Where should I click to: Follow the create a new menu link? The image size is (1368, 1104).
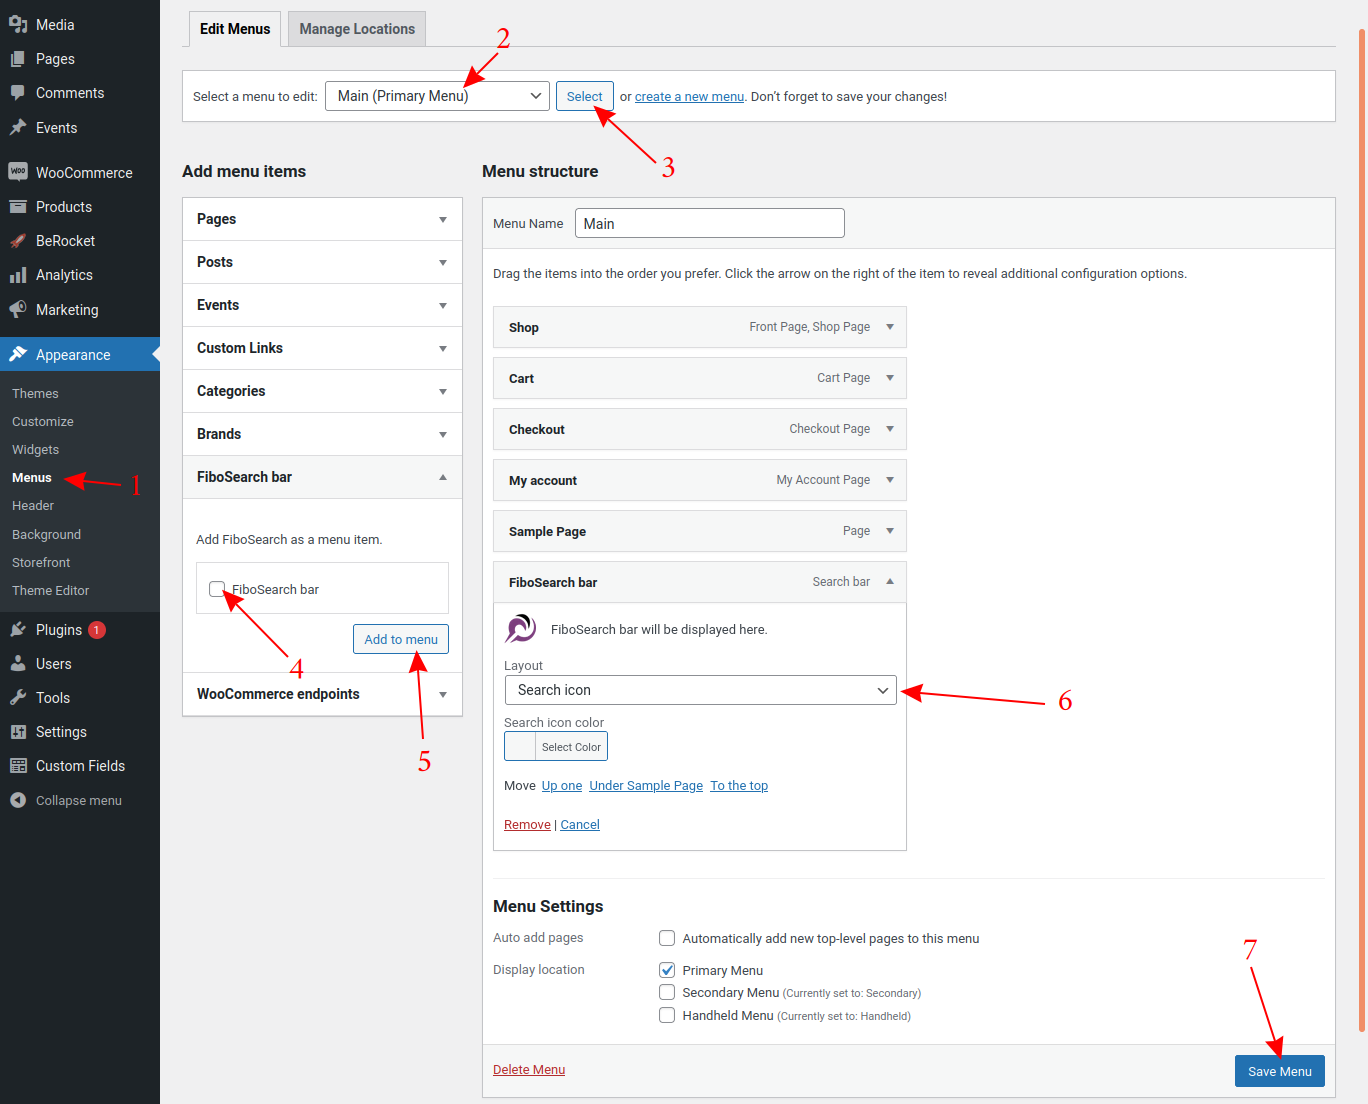pyautogui.click(x=689, y=96)
